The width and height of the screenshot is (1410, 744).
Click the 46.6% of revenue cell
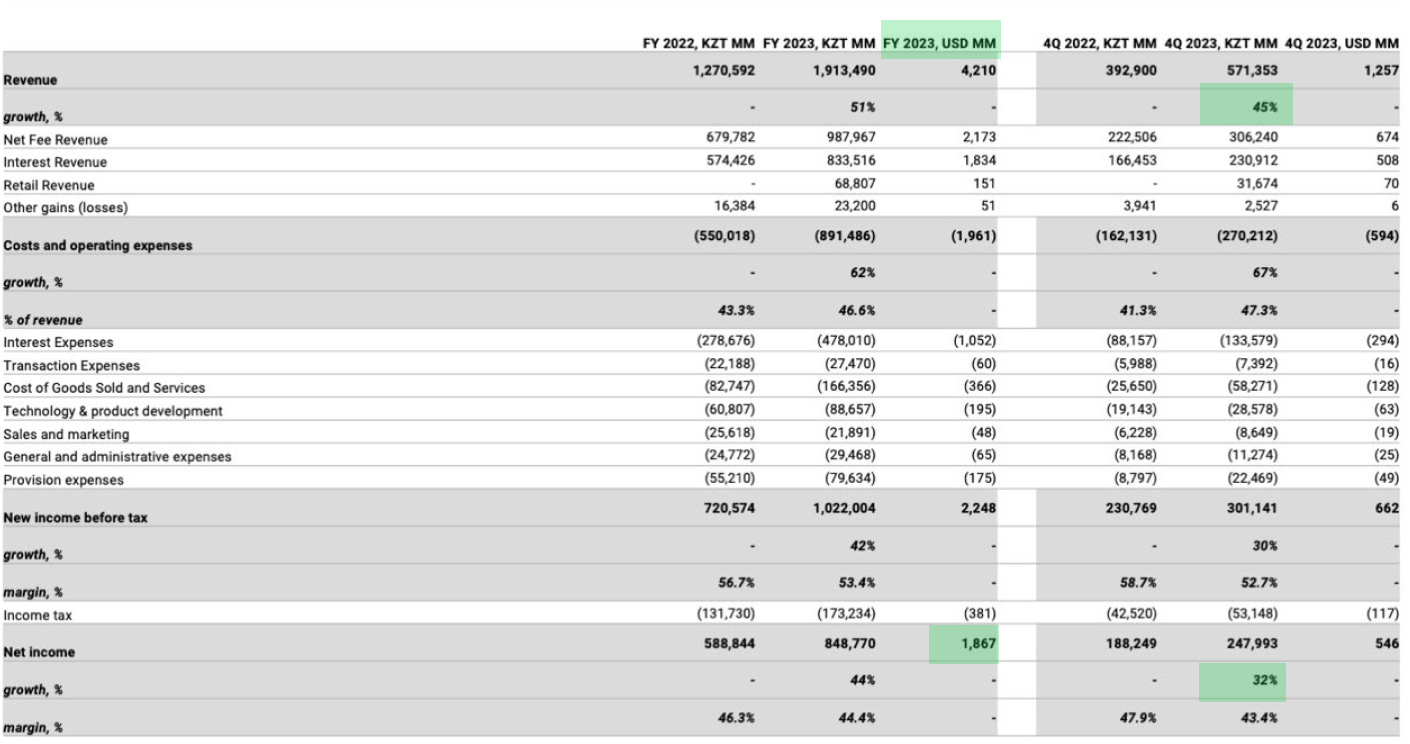(x=857, y=310)
